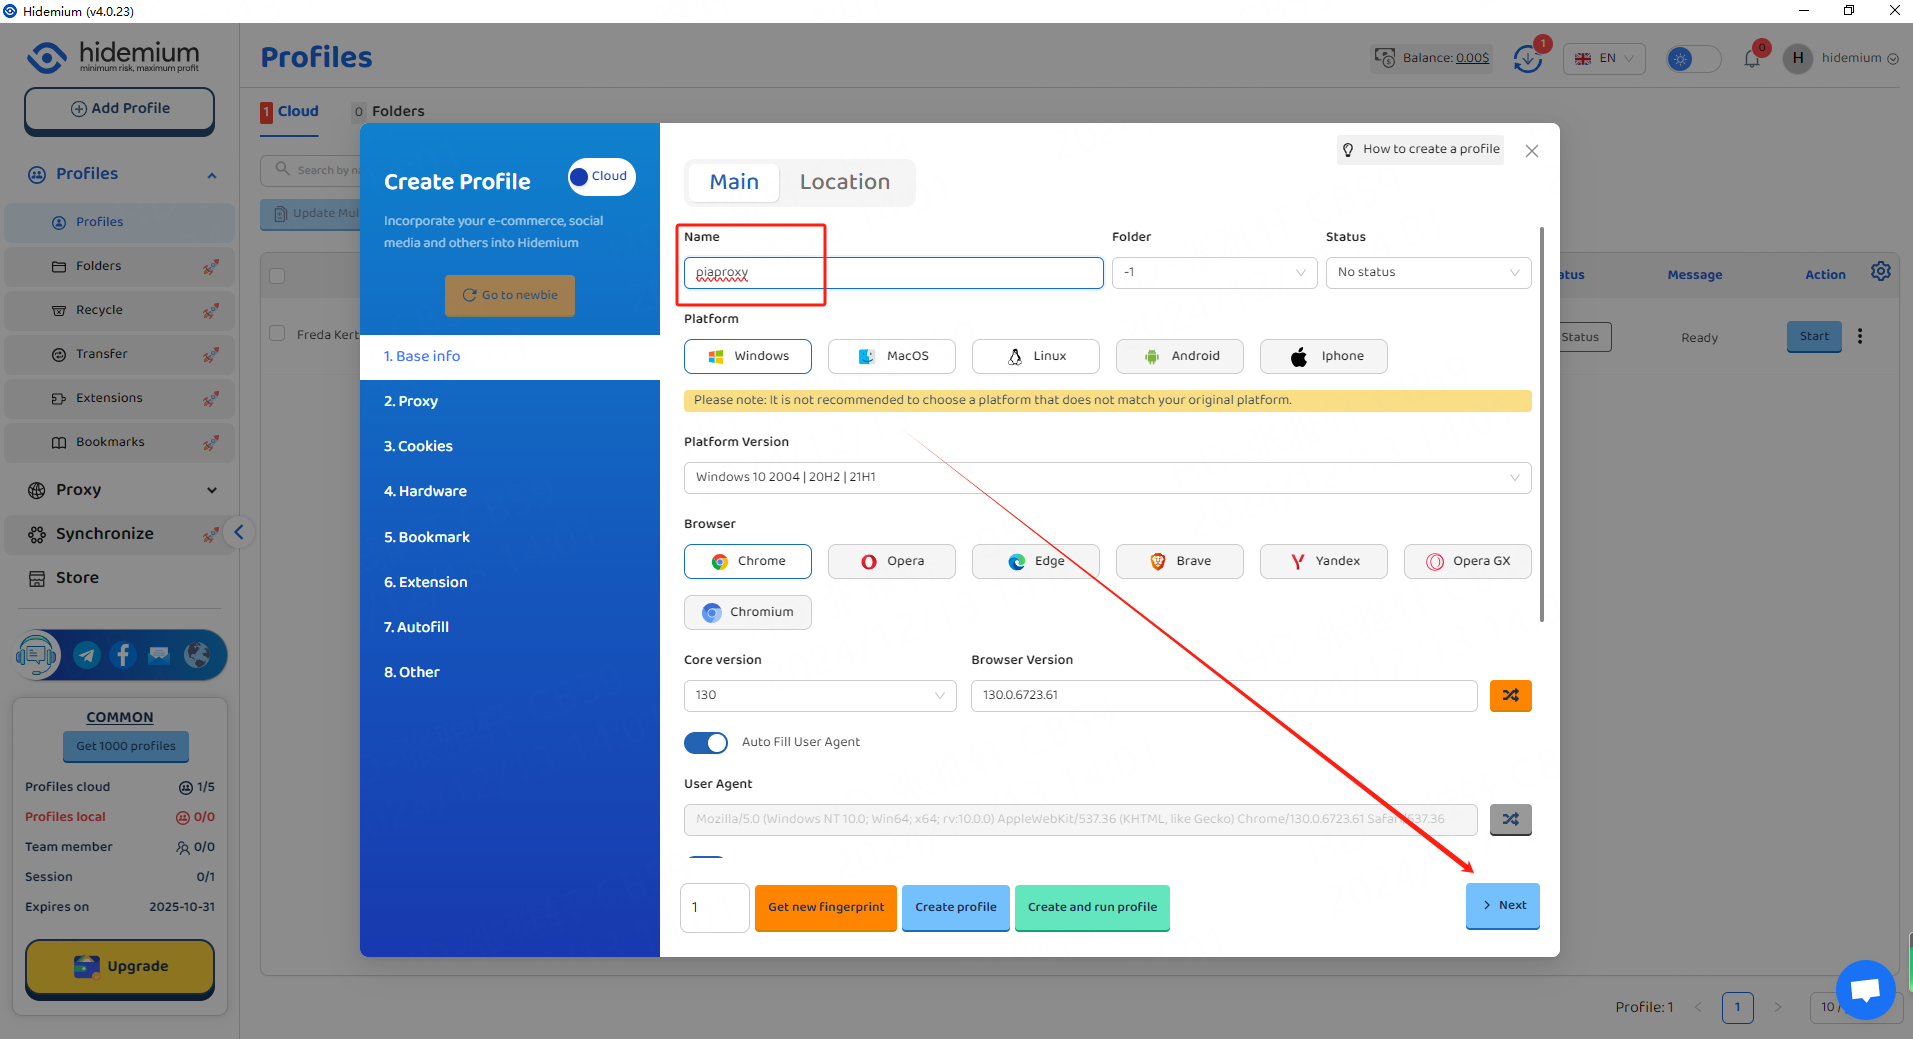
Task: Open the notifications bell icon
Action: [1752, 59]
